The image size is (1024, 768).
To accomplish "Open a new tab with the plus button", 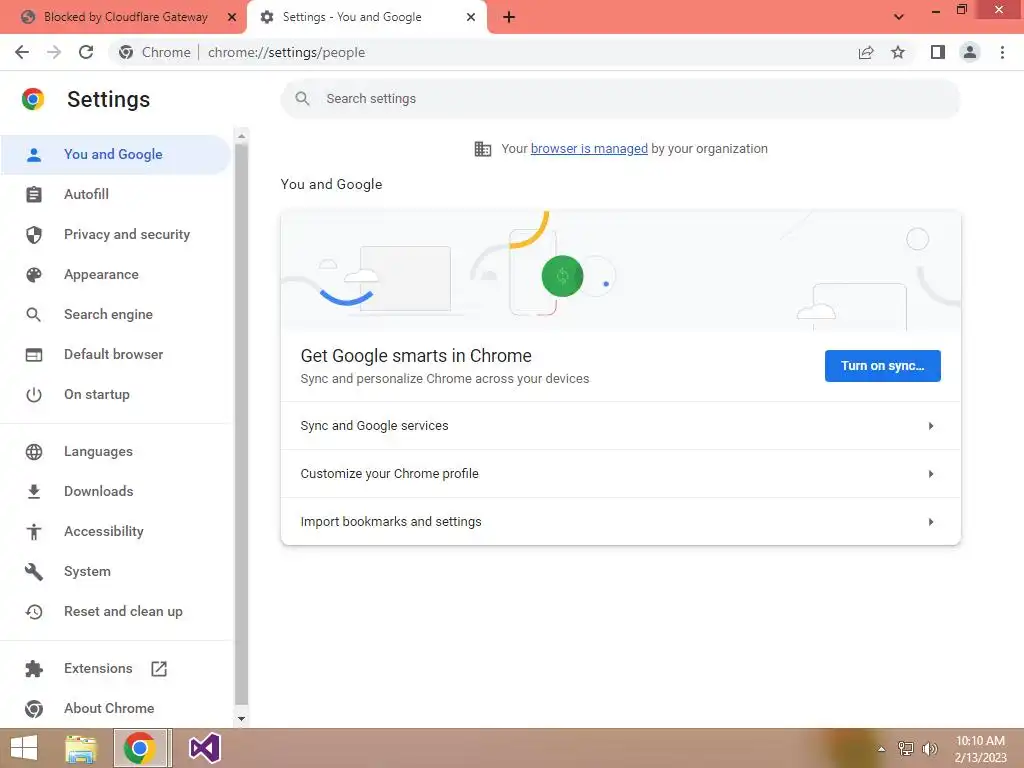I will pyautogui.click(x=509, y=17).
